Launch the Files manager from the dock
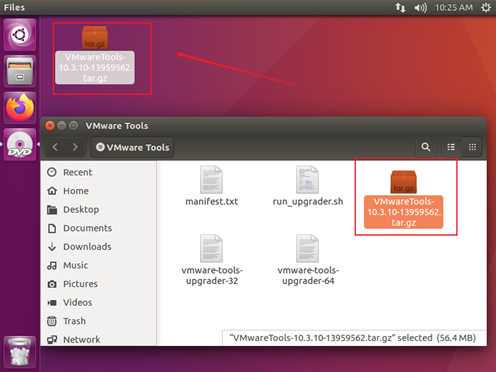Image resolution: width=496 pixels, height=372 pixels. click(x=20, y=71)
